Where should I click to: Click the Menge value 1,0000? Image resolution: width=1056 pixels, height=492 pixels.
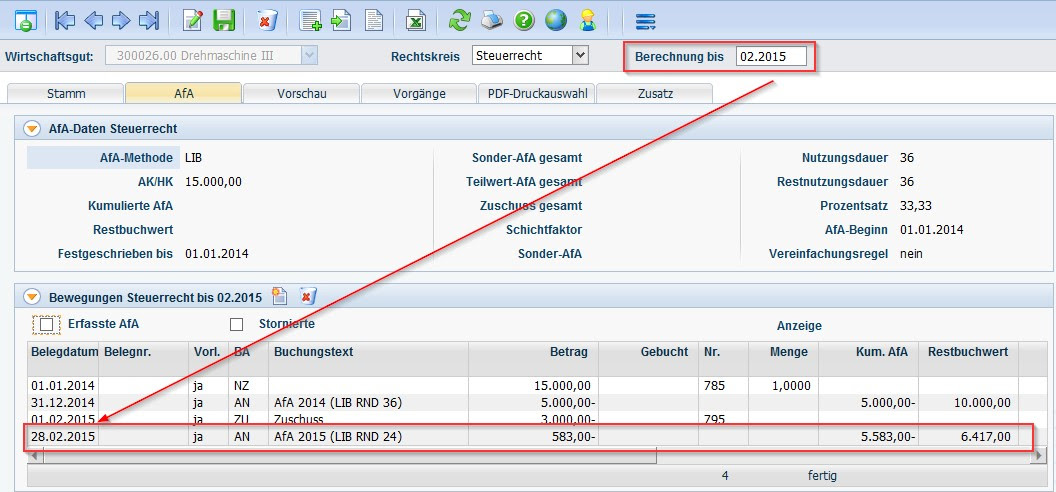tap(790, 386)
